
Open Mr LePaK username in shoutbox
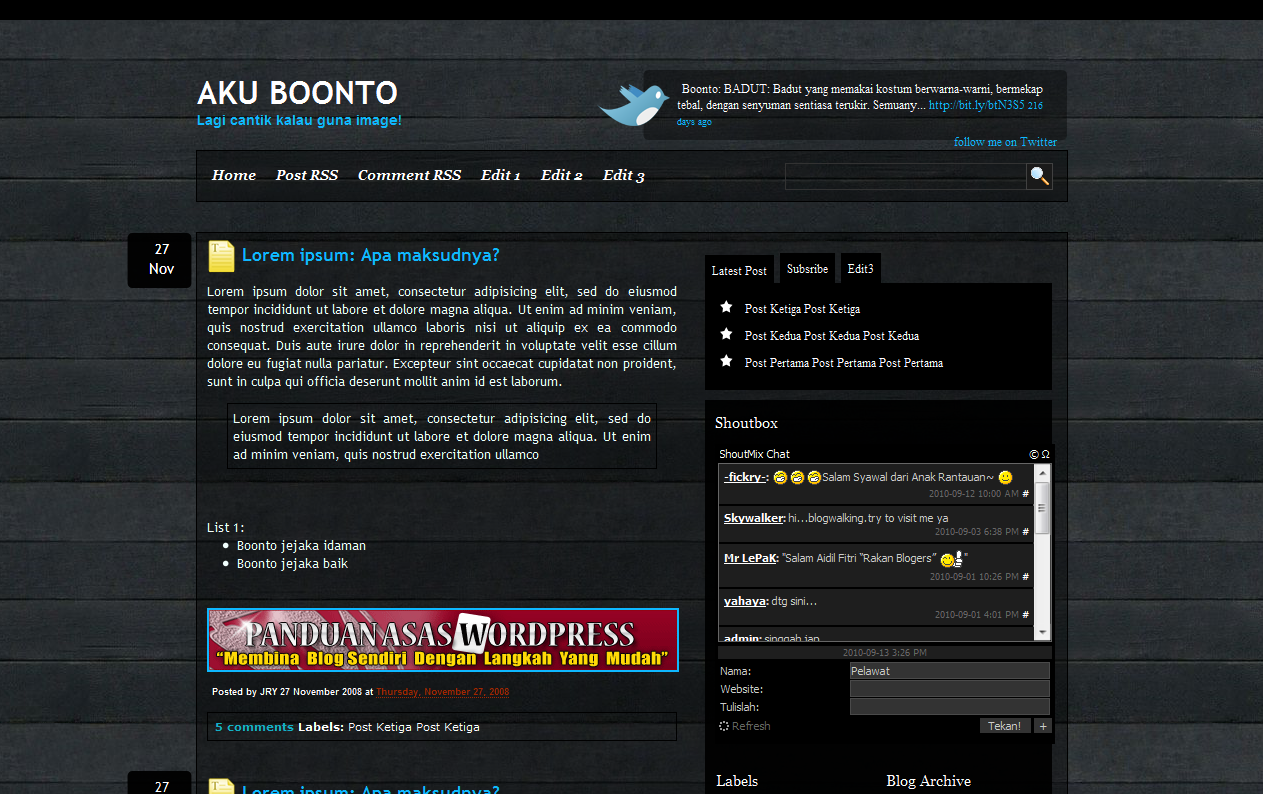[x=751, y=558]
